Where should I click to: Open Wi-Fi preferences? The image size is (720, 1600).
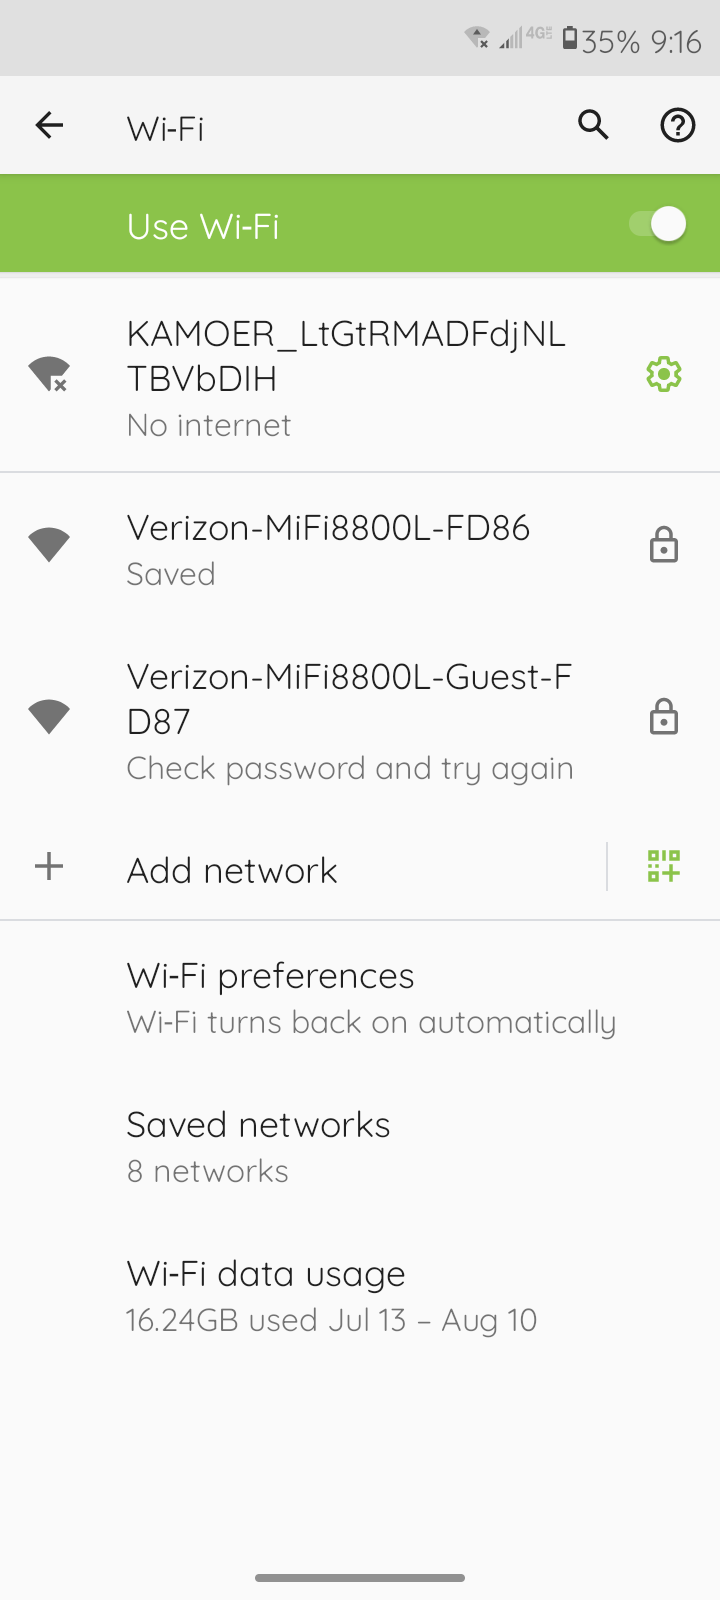[370, 997]
